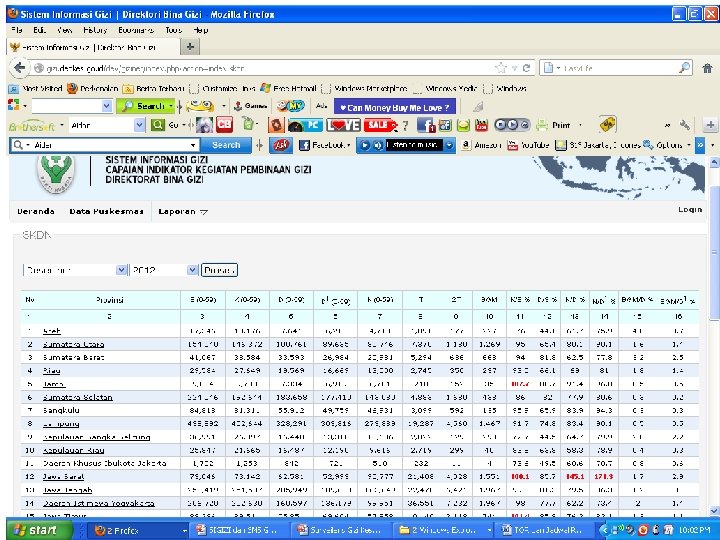
Task: Click the browser address bar
Action: pyautogui.click(x=250, y=68)
